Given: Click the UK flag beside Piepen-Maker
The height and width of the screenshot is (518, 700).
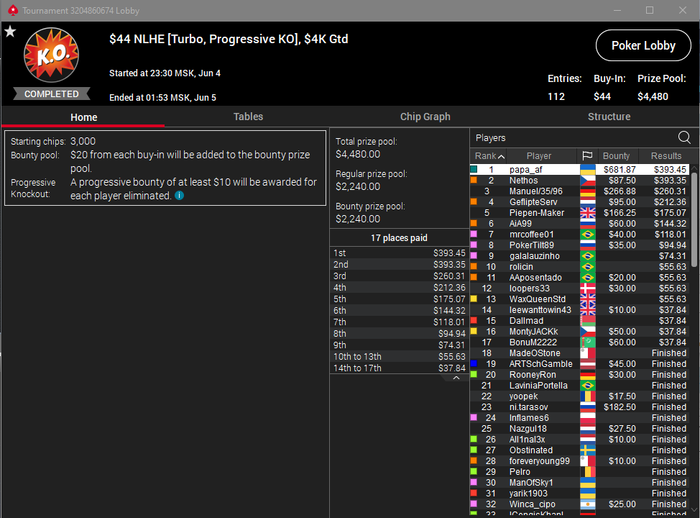Looking at the screenshot, I should pos(588,213).
